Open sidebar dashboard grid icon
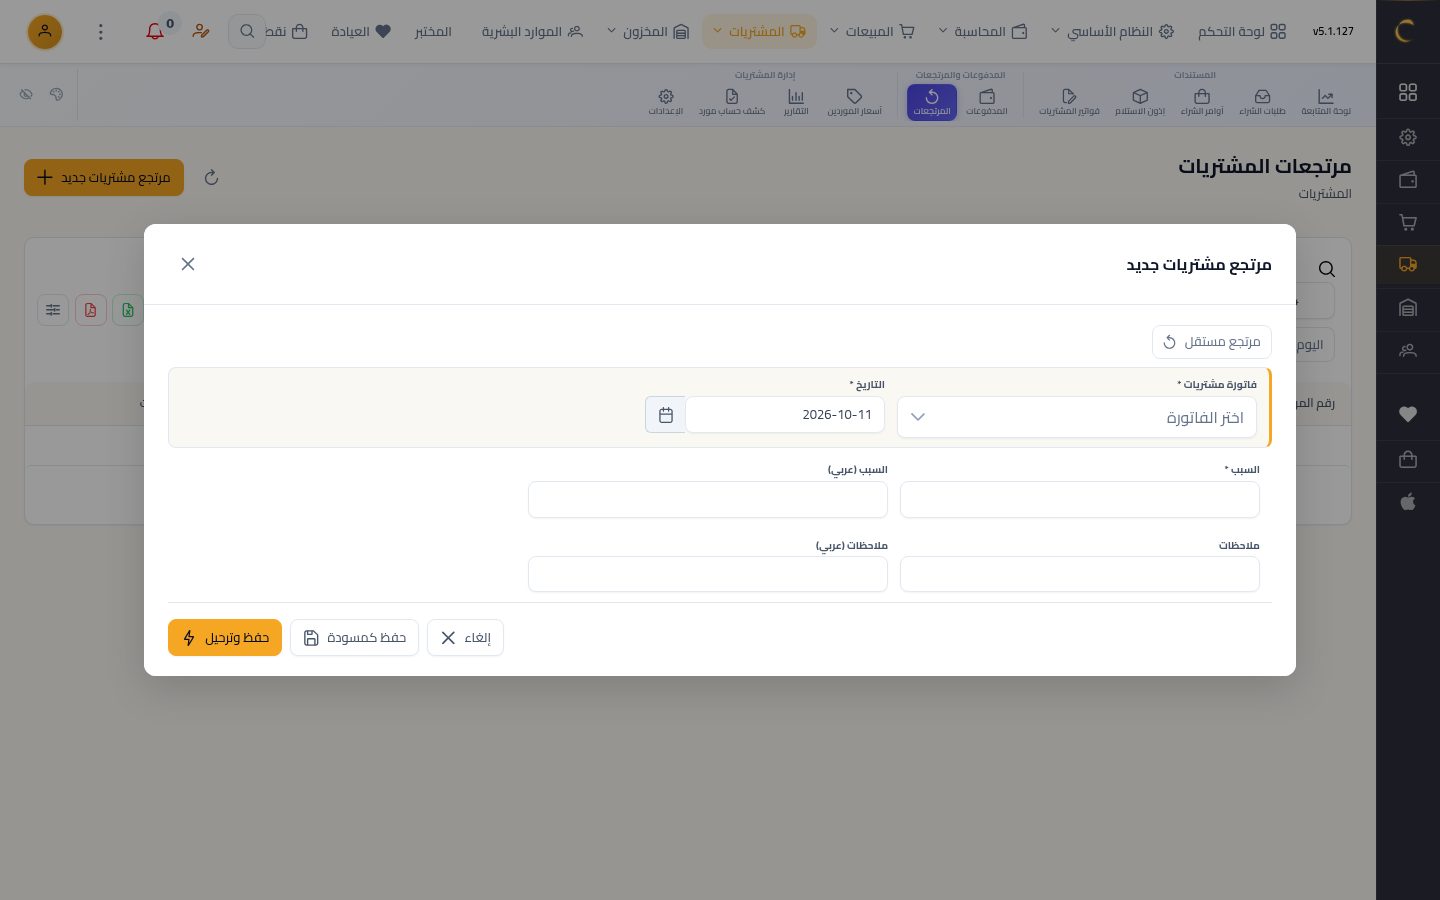Screen dimensions: 1440x900 1408,92
